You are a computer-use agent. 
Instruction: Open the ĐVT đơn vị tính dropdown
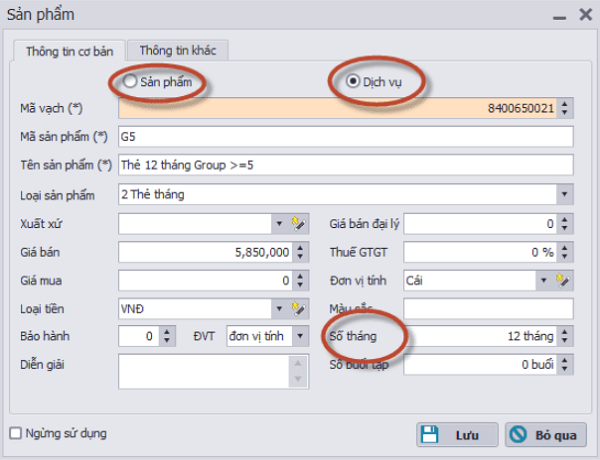301,336
